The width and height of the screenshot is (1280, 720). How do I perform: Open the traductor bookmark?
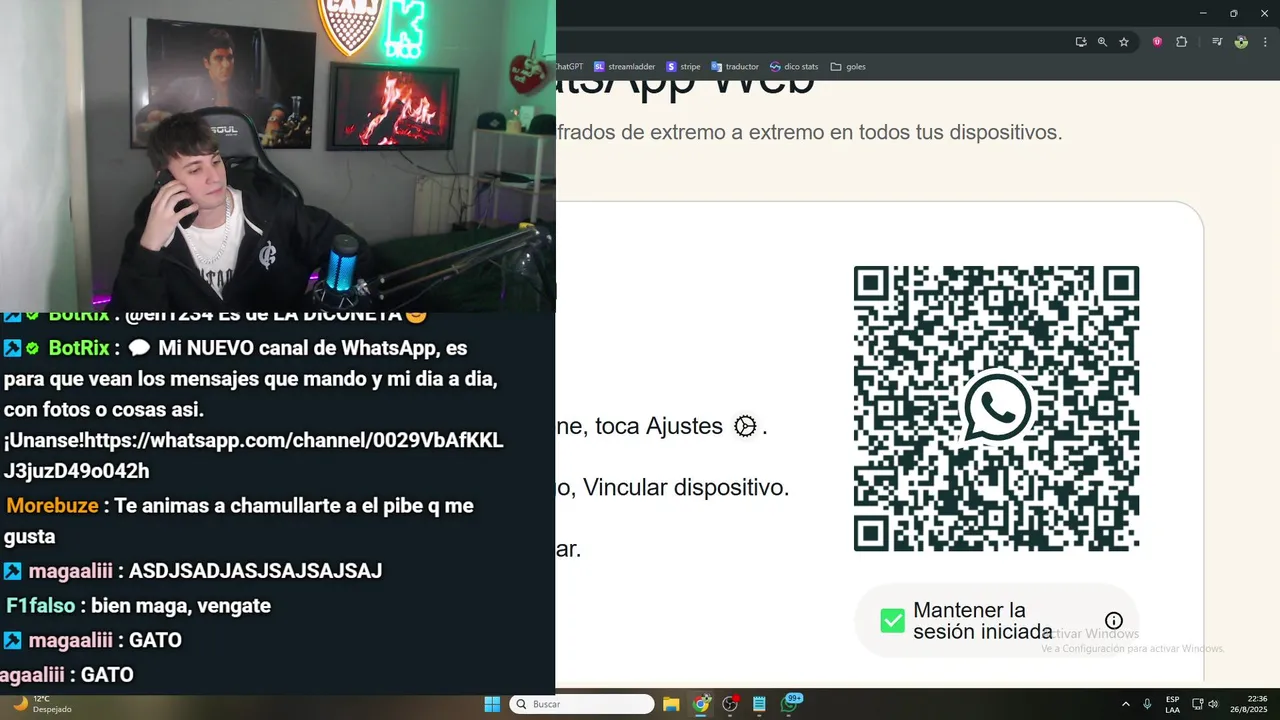pos(735,67)
